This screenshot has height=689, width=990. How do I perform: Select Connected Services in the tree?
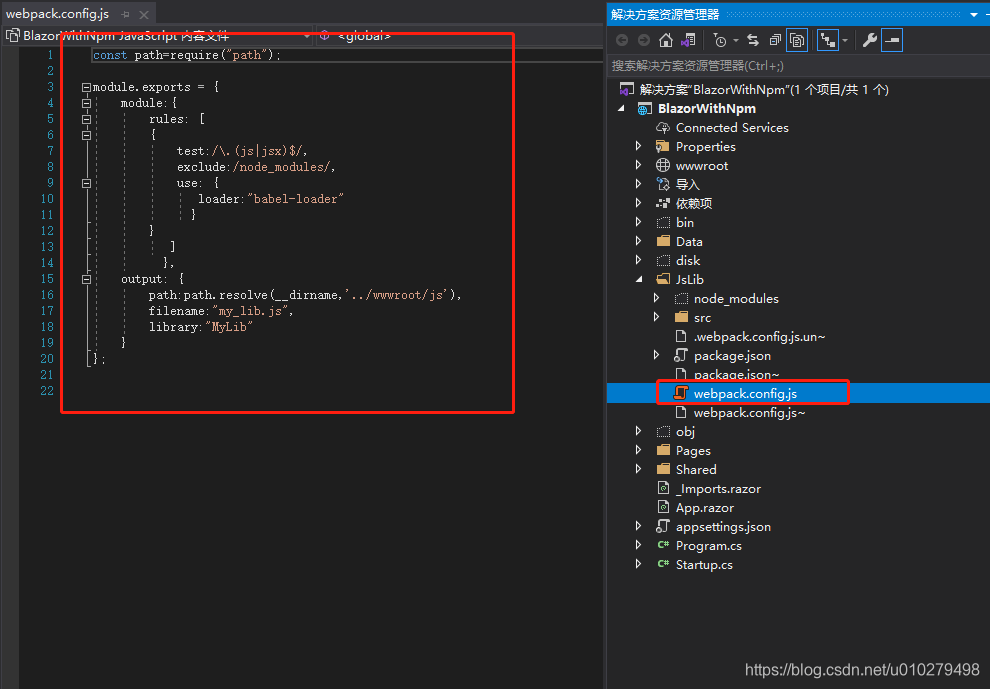732,128
